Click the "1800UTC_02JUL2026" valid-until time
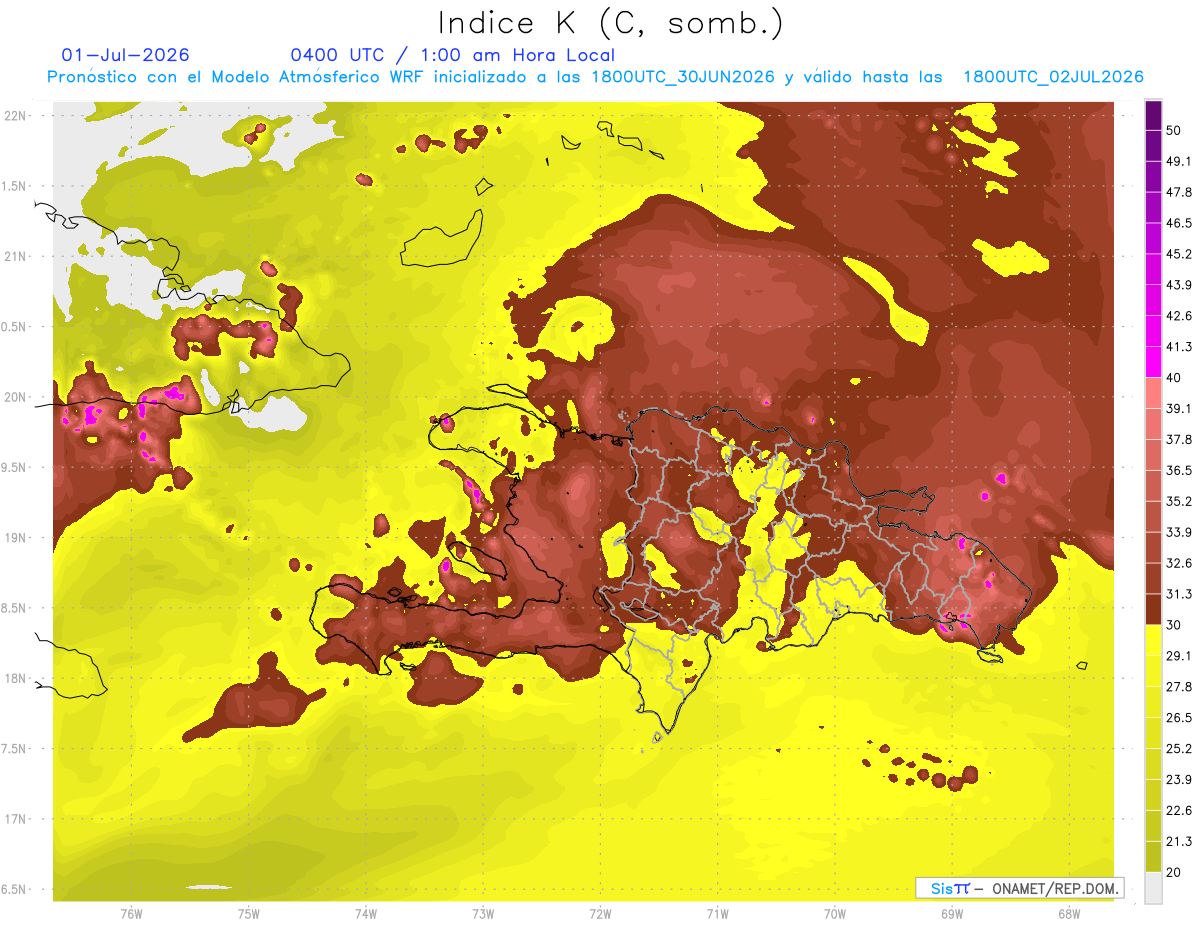 click(1052, 77)
